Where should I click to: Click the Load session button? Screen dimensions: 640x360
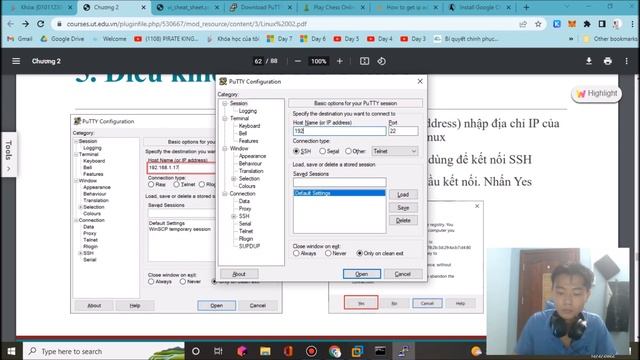[403, 195]
